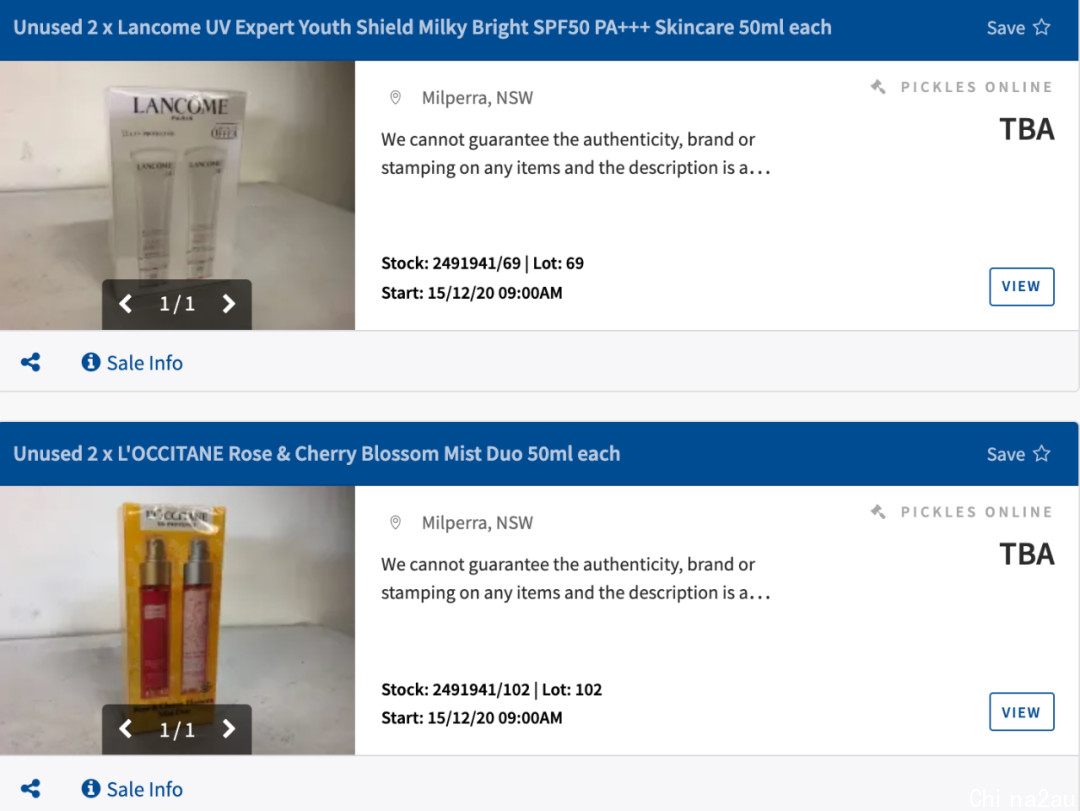Click the location pin icon for L'OCCITANE listing
The width and height of the screenshot is (1080, 811).
(x=395, y=523)
